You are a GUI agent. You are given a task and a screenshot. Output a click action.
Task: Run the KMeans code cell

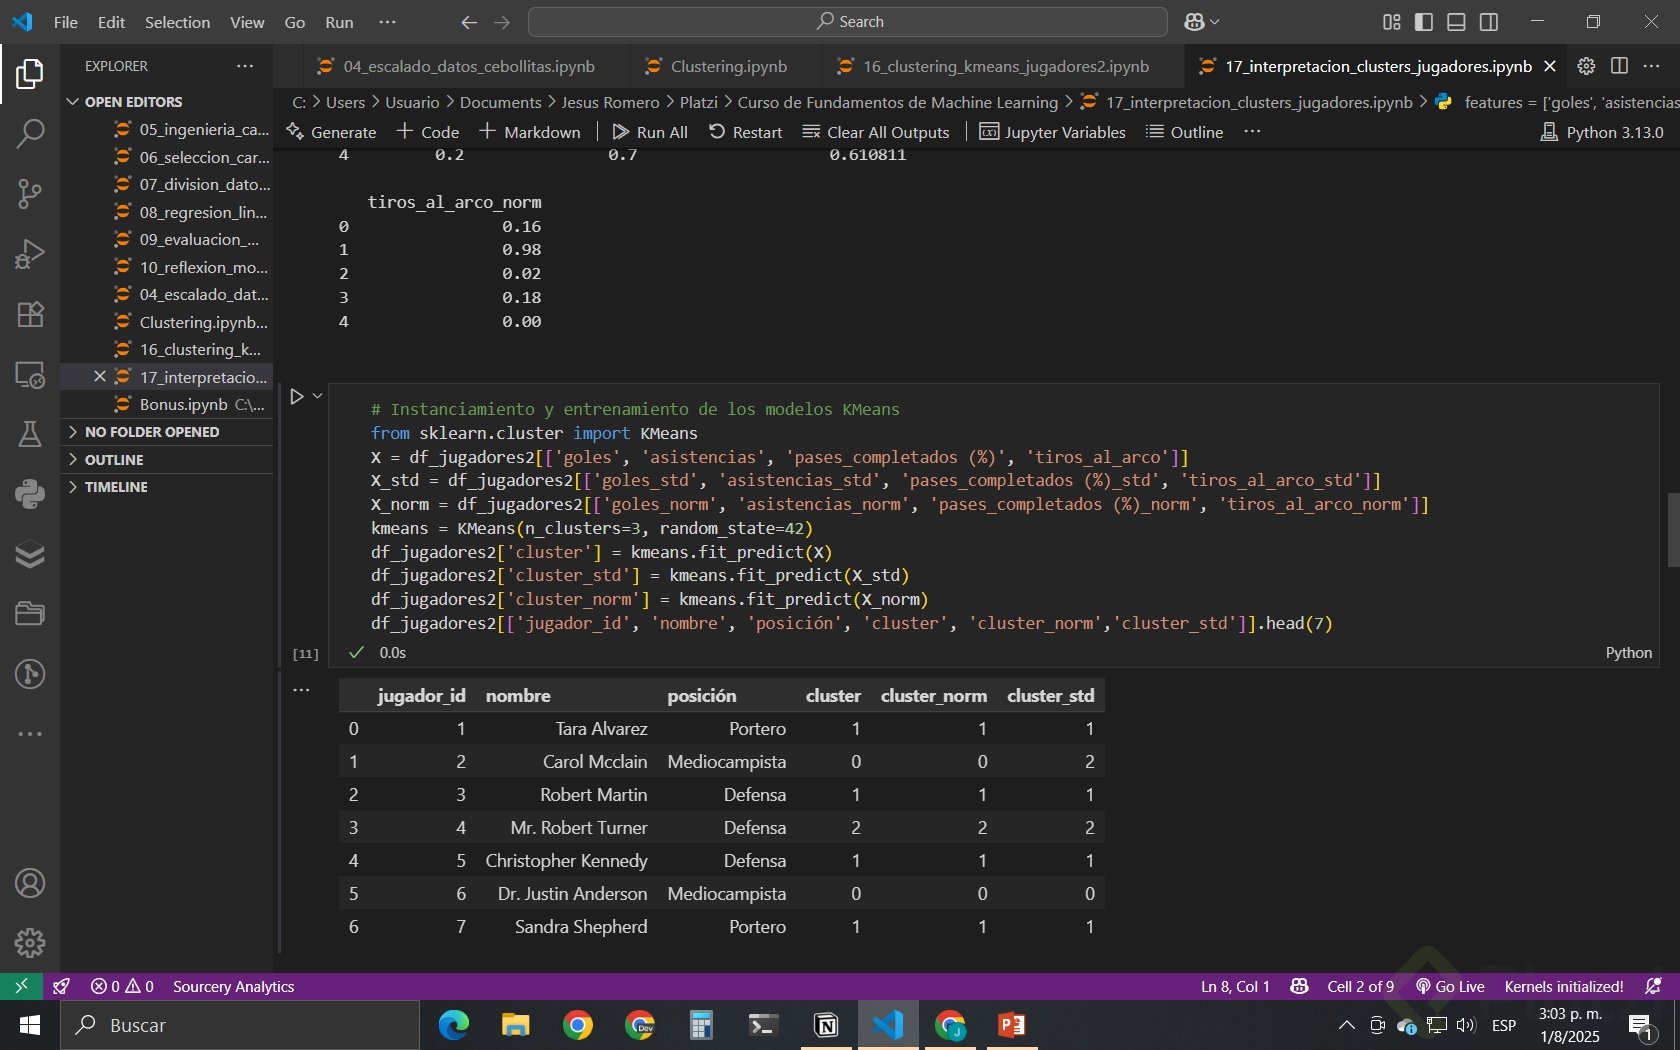click(297, 397)
